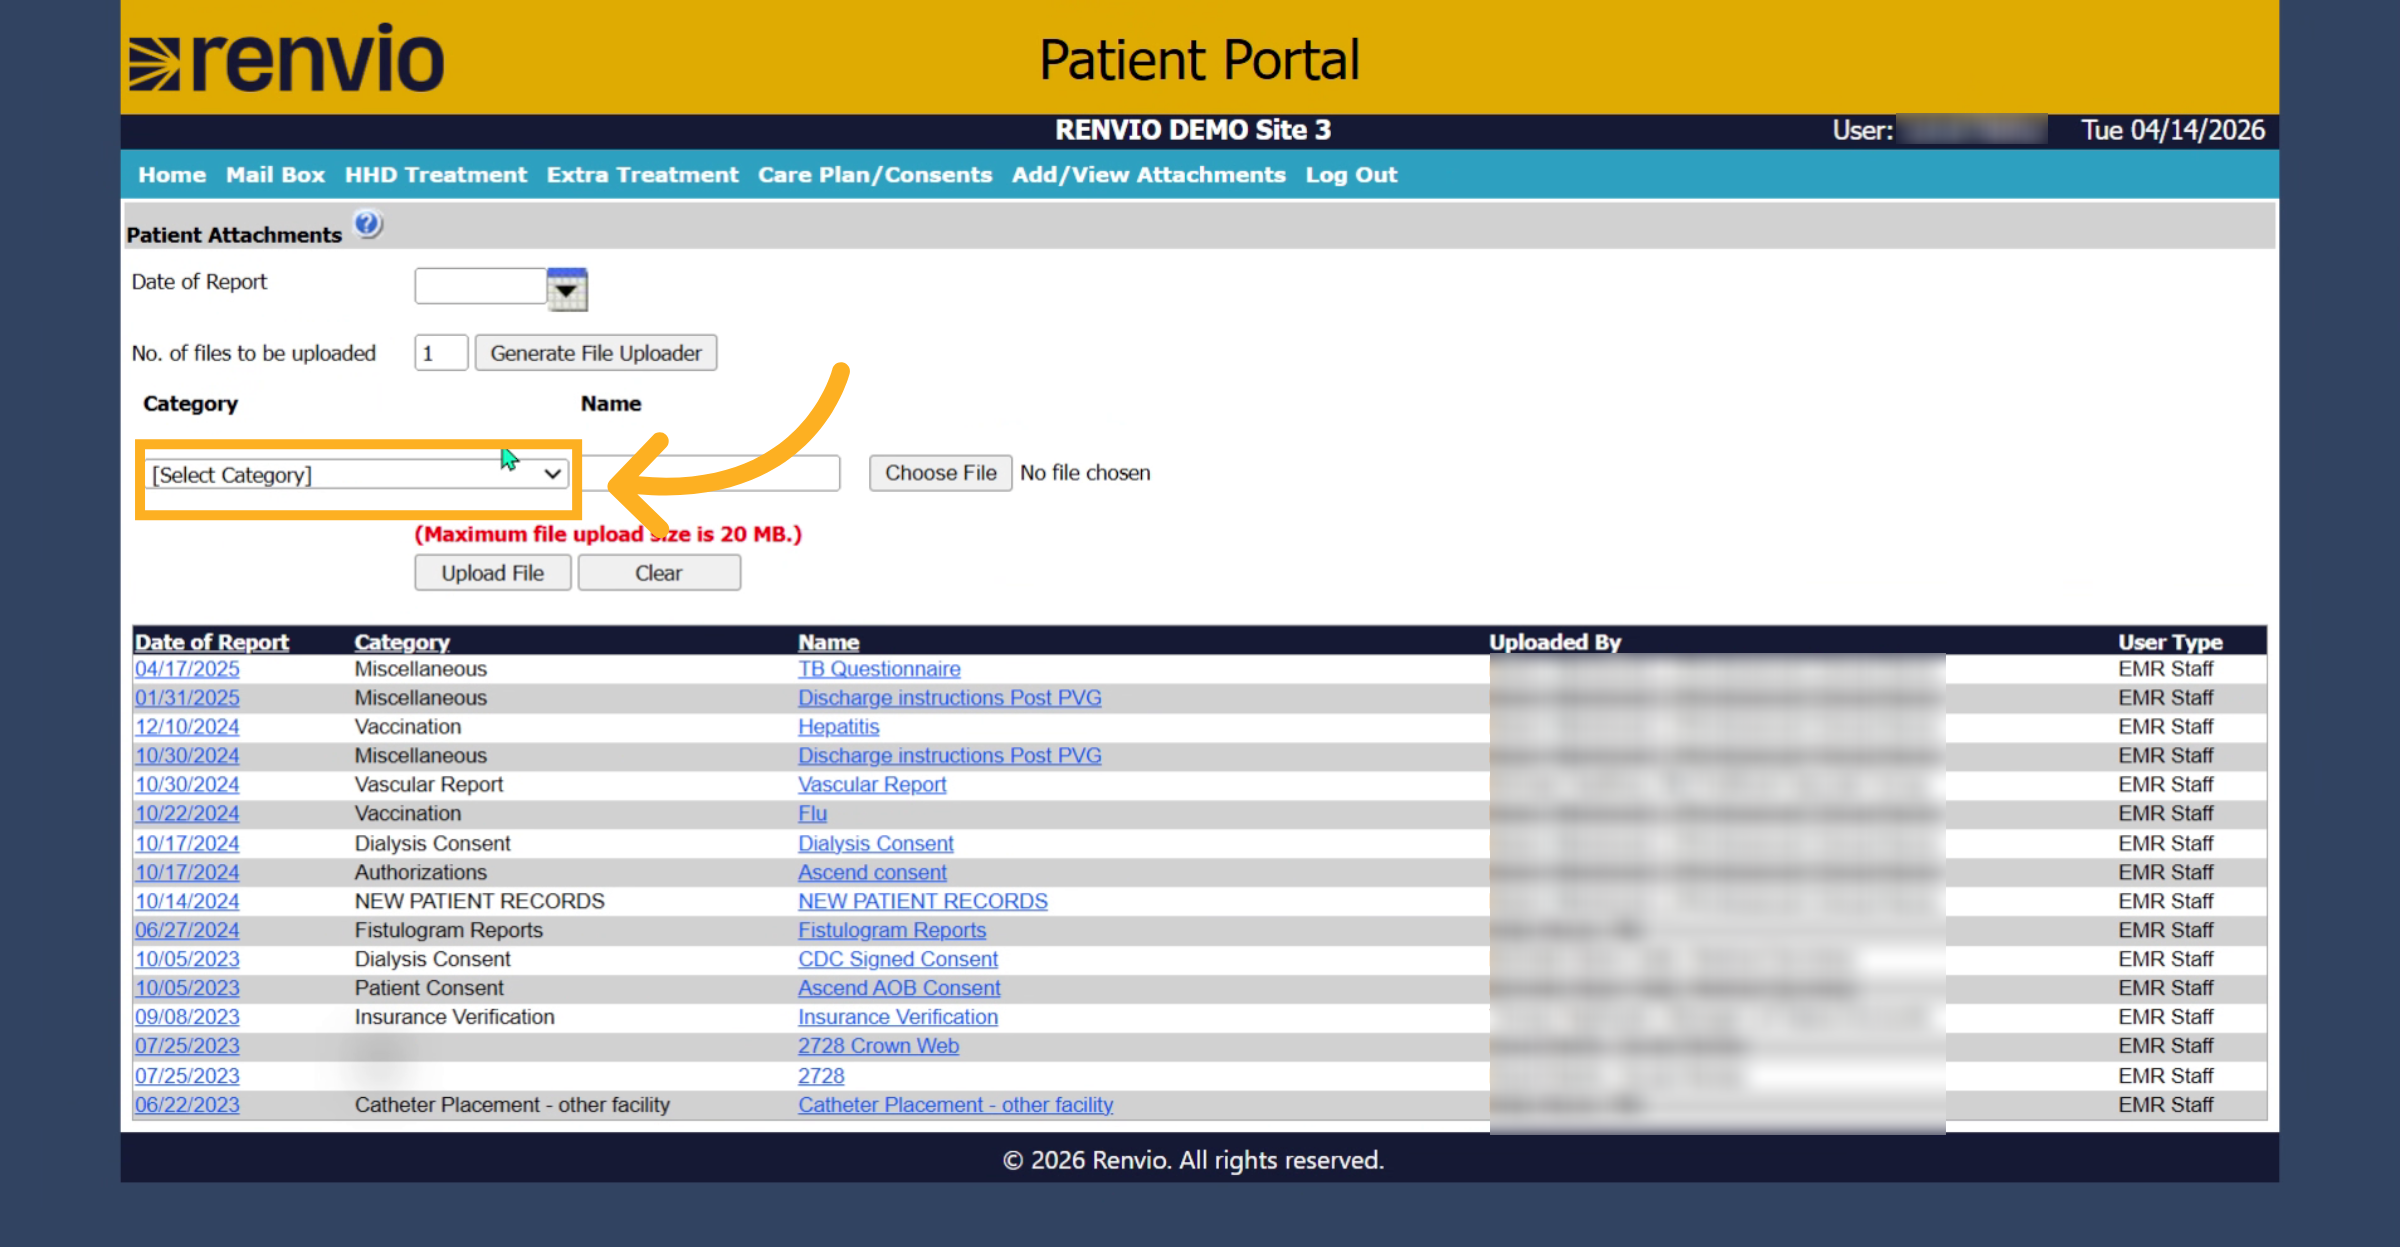Click Log Out

pyautogui.click(x=1351, y=175)
